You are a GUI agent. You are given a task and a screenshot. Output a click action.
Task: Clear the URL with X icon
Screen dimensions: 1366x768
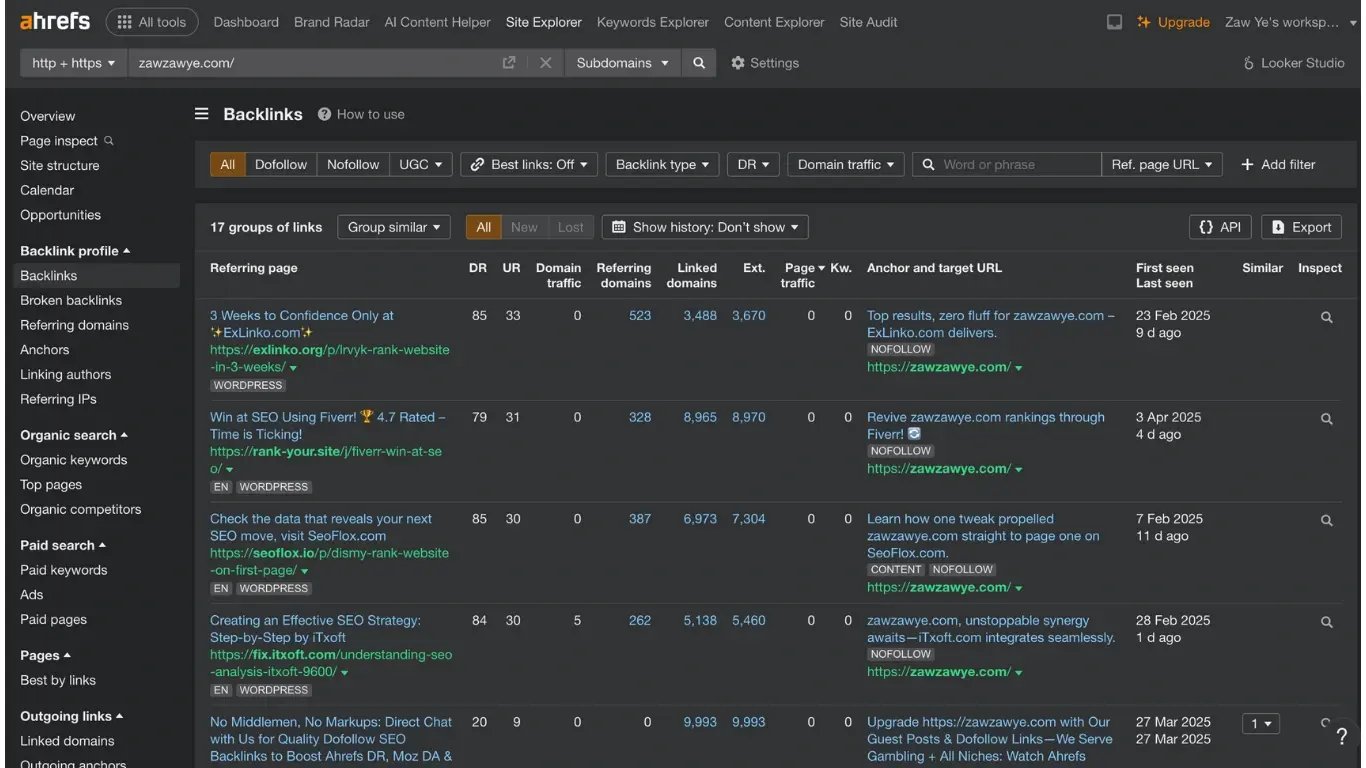tap(546, 63)
